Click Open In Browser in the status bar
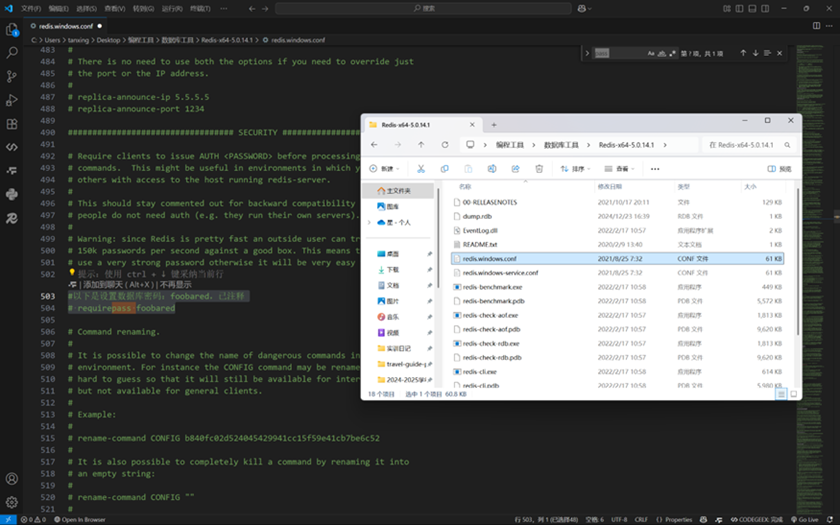The width and height of the screenshot is (840, 525). pos(79,520)
